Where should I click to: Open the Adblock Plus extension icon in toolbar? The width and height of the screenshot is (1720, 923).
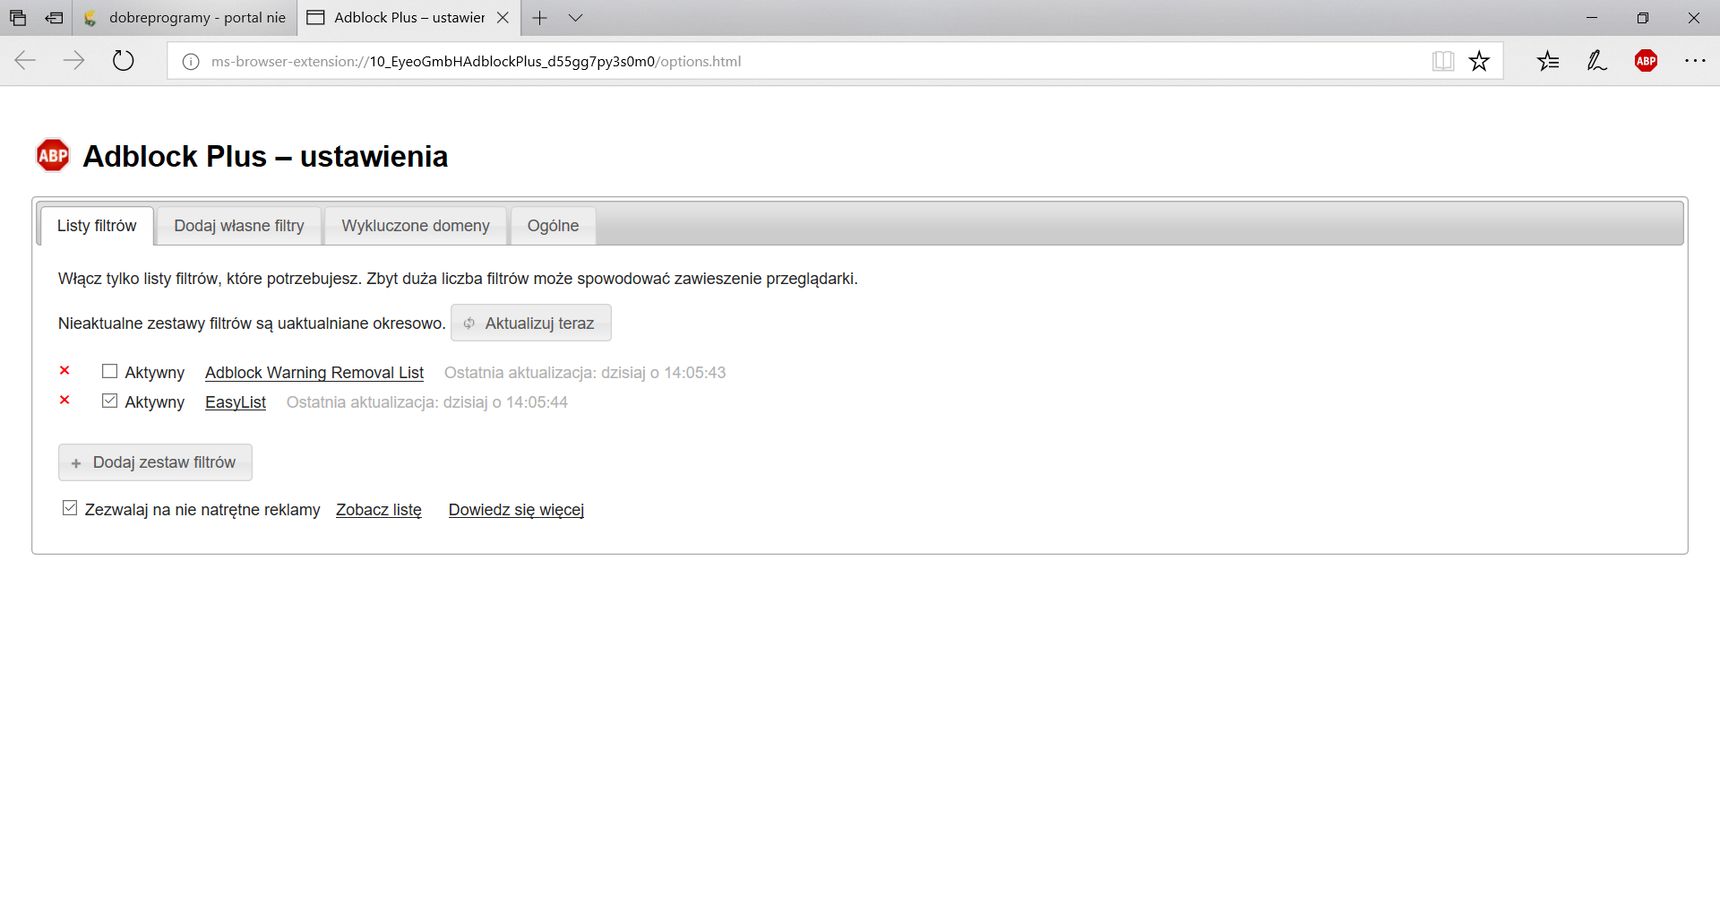coord(1645,61)
